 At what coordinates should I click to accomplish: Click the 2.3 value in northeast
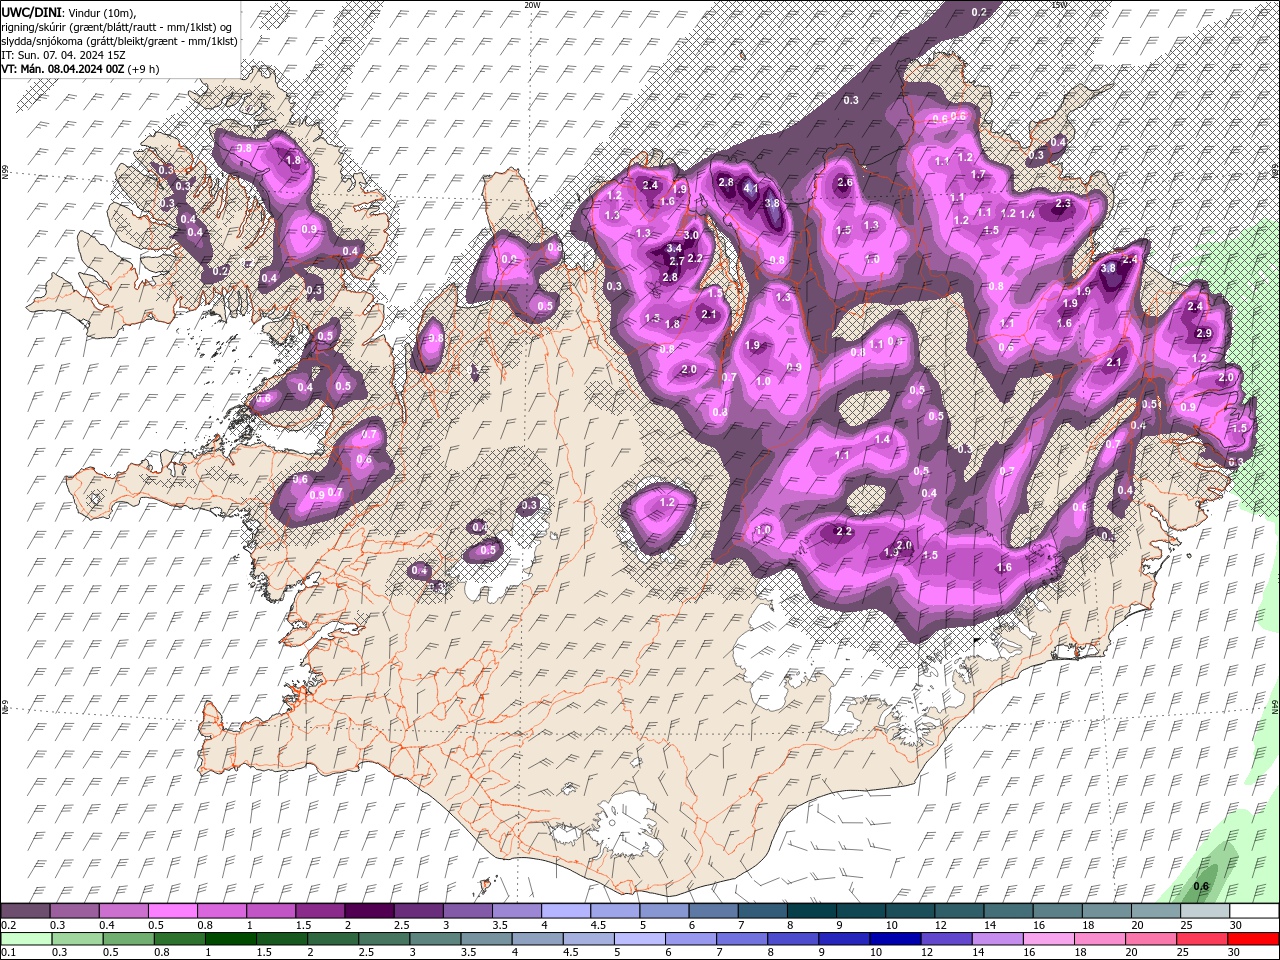pyautogui.click(x=1063, y=204)
